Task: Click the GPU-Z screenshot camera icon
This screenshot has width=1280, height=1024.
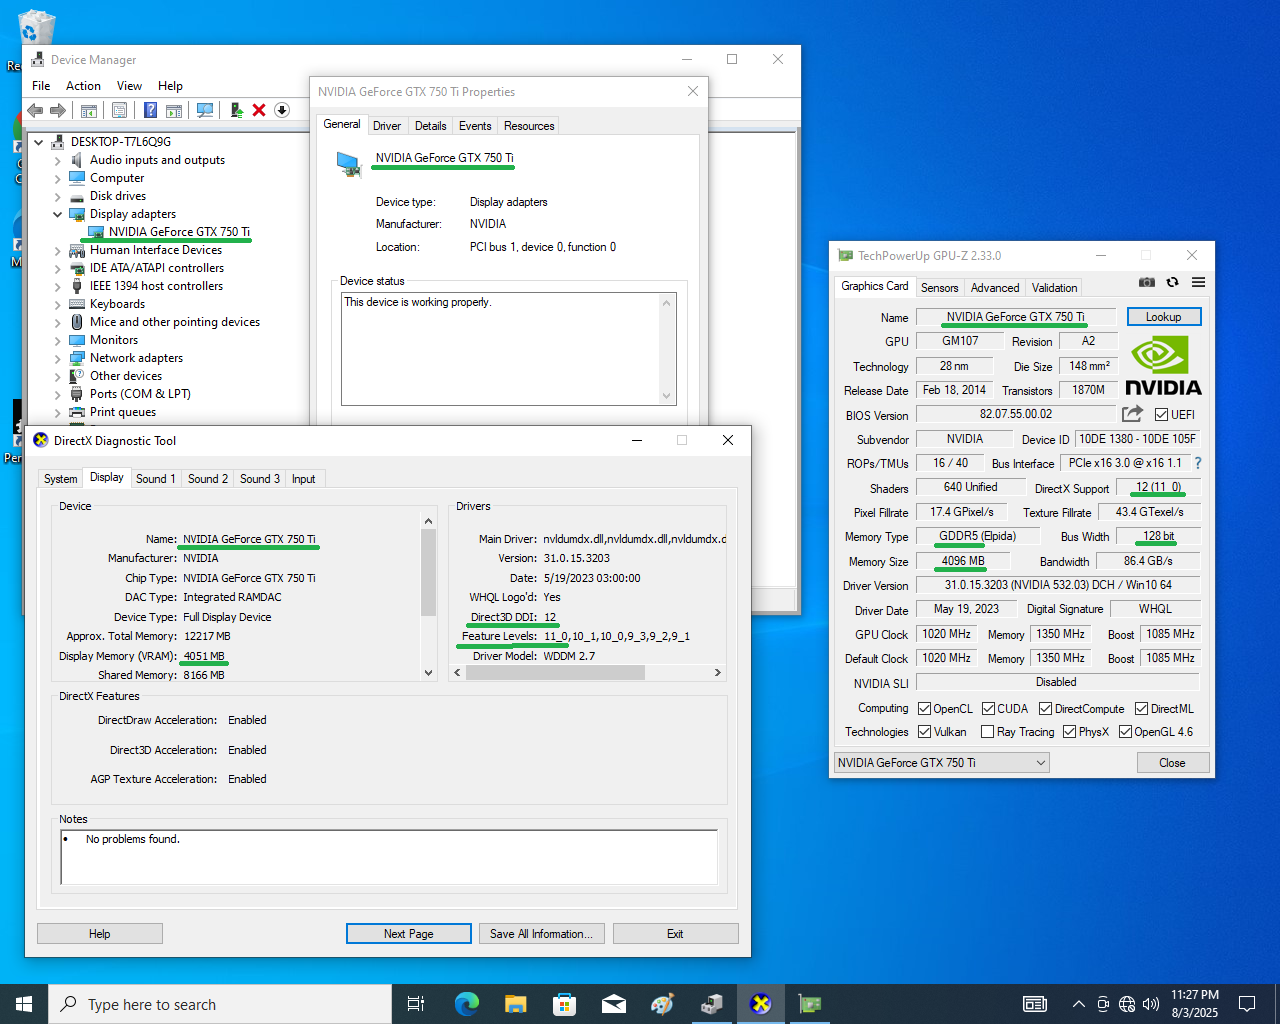Action: point(1147,283)
